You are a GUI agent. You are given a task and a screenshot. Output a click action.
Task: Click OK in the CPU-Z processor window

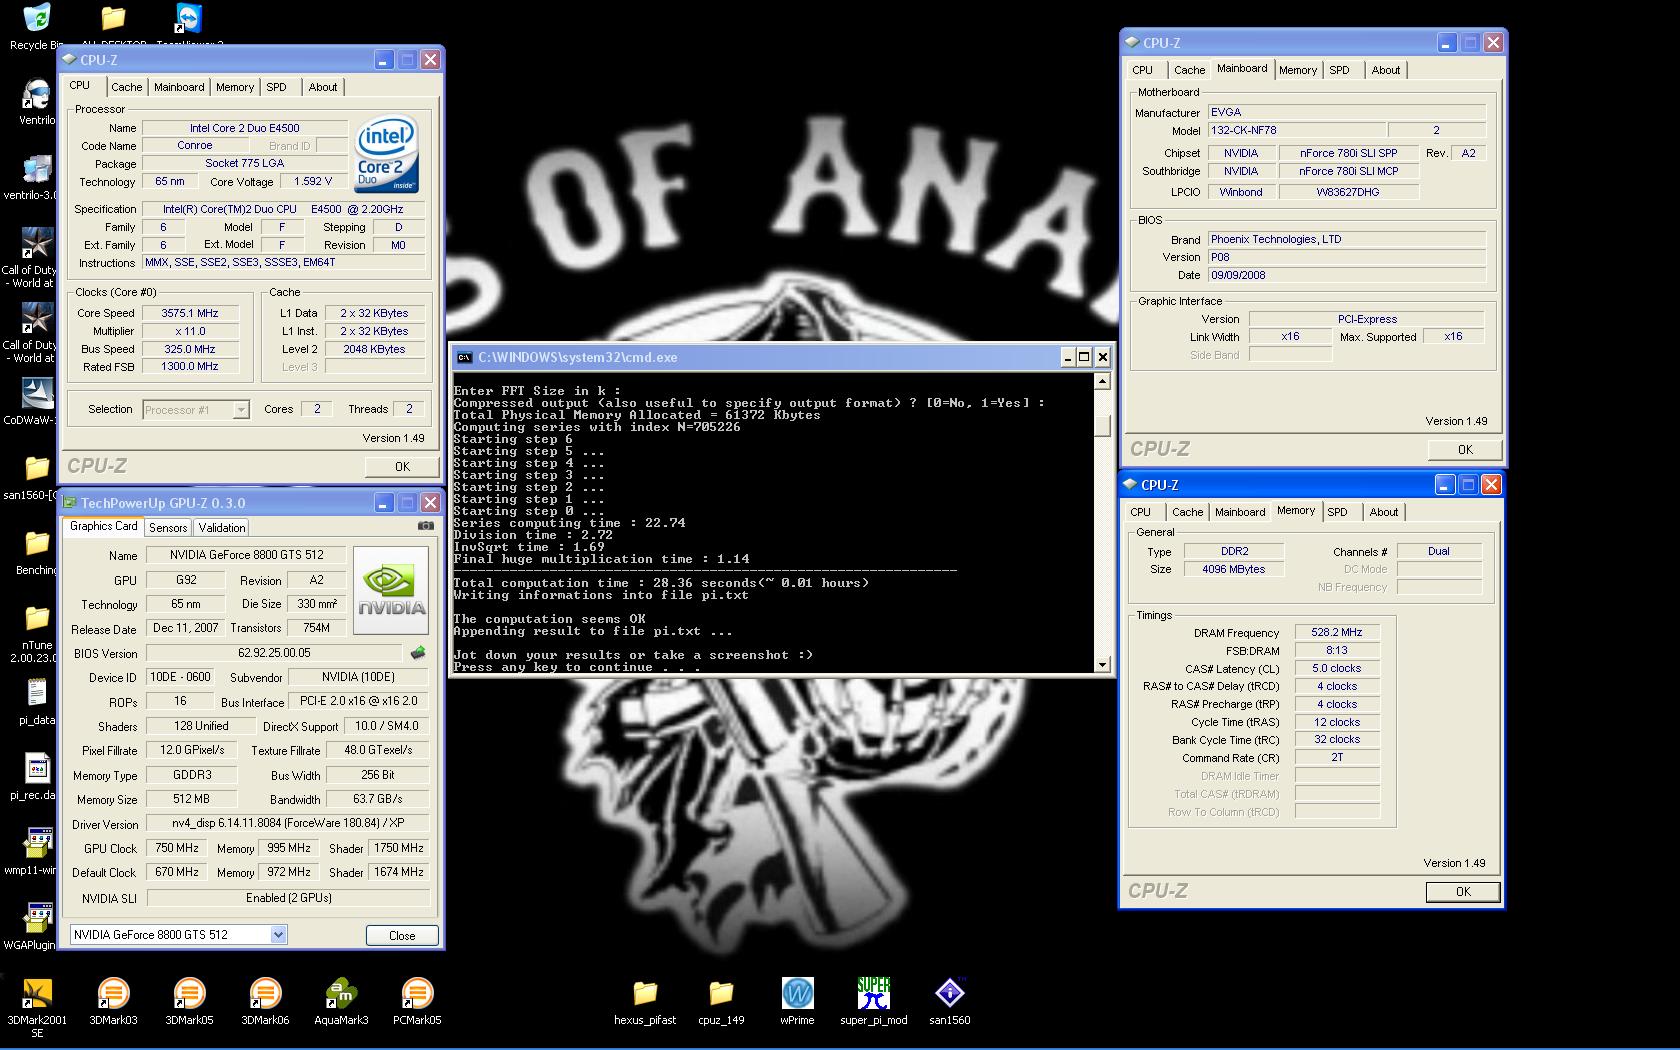[x=402, y=466]
